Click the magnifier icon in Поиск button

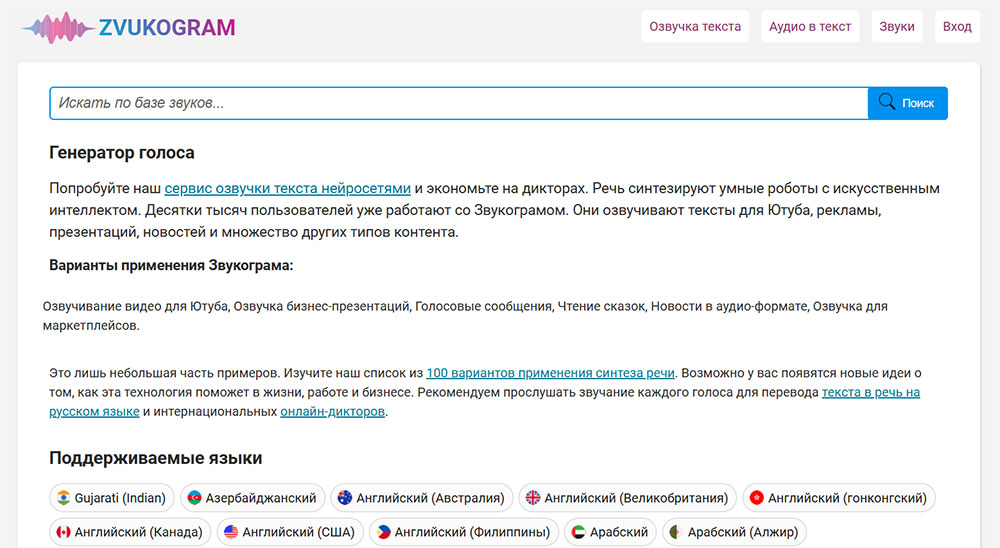[x=886, y=102]
